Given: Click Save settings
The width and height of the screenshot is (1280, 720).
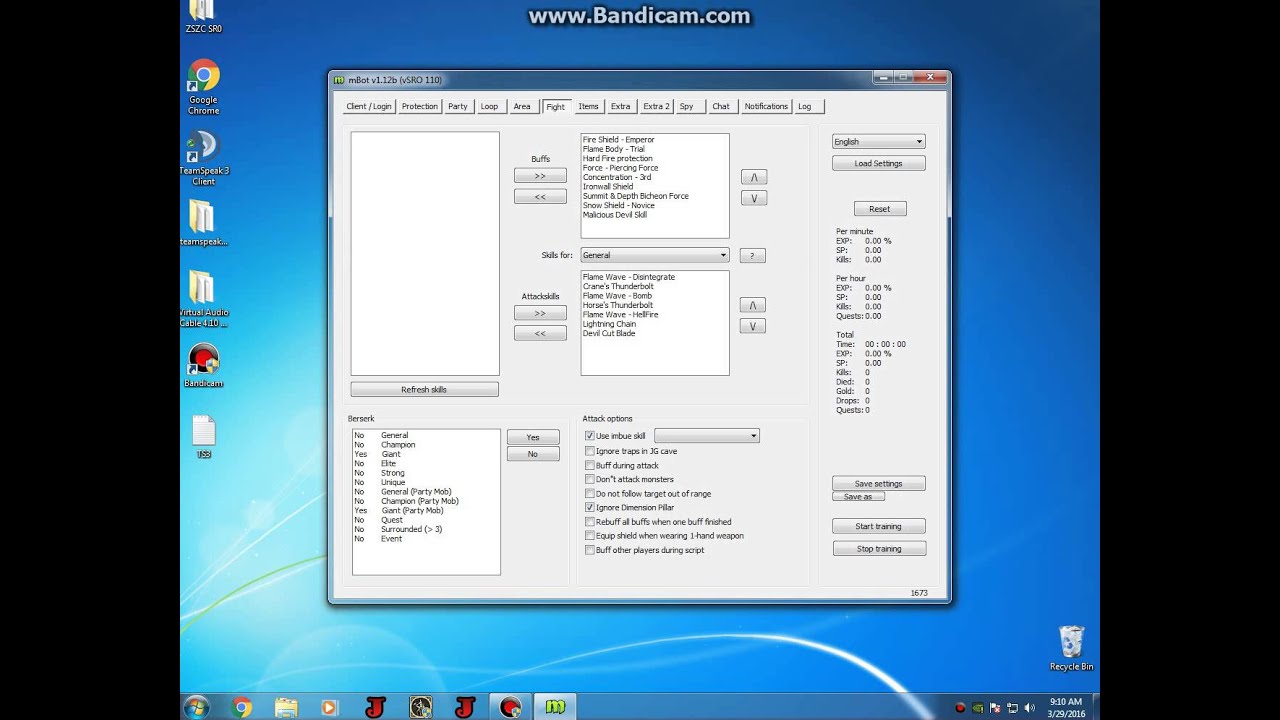Looking at the screenshot, I should click(878, 484).
